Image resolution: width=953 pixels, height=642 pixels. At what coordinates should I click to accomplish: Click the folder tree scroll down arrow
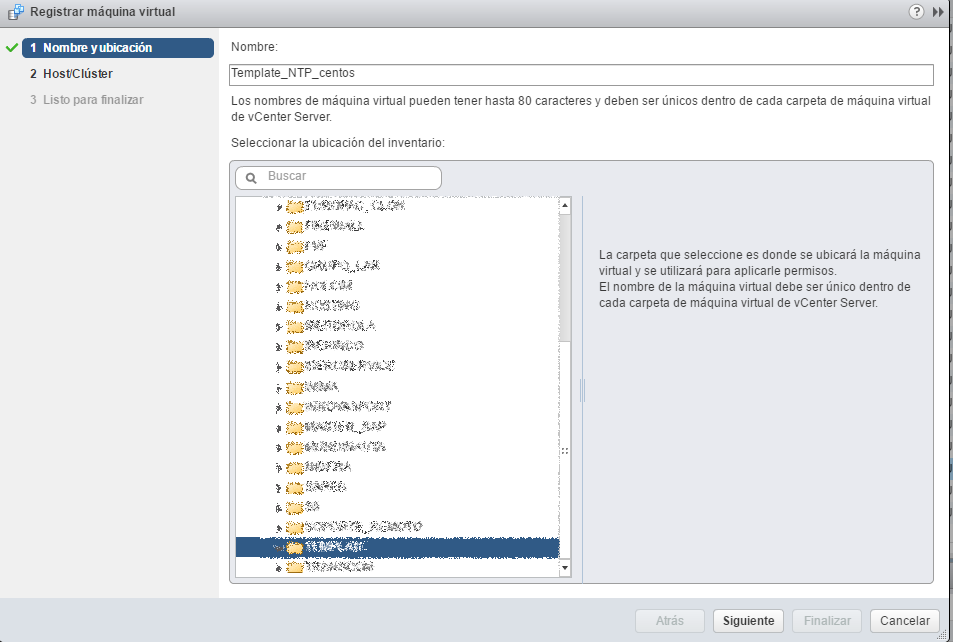tap(564, 568)
